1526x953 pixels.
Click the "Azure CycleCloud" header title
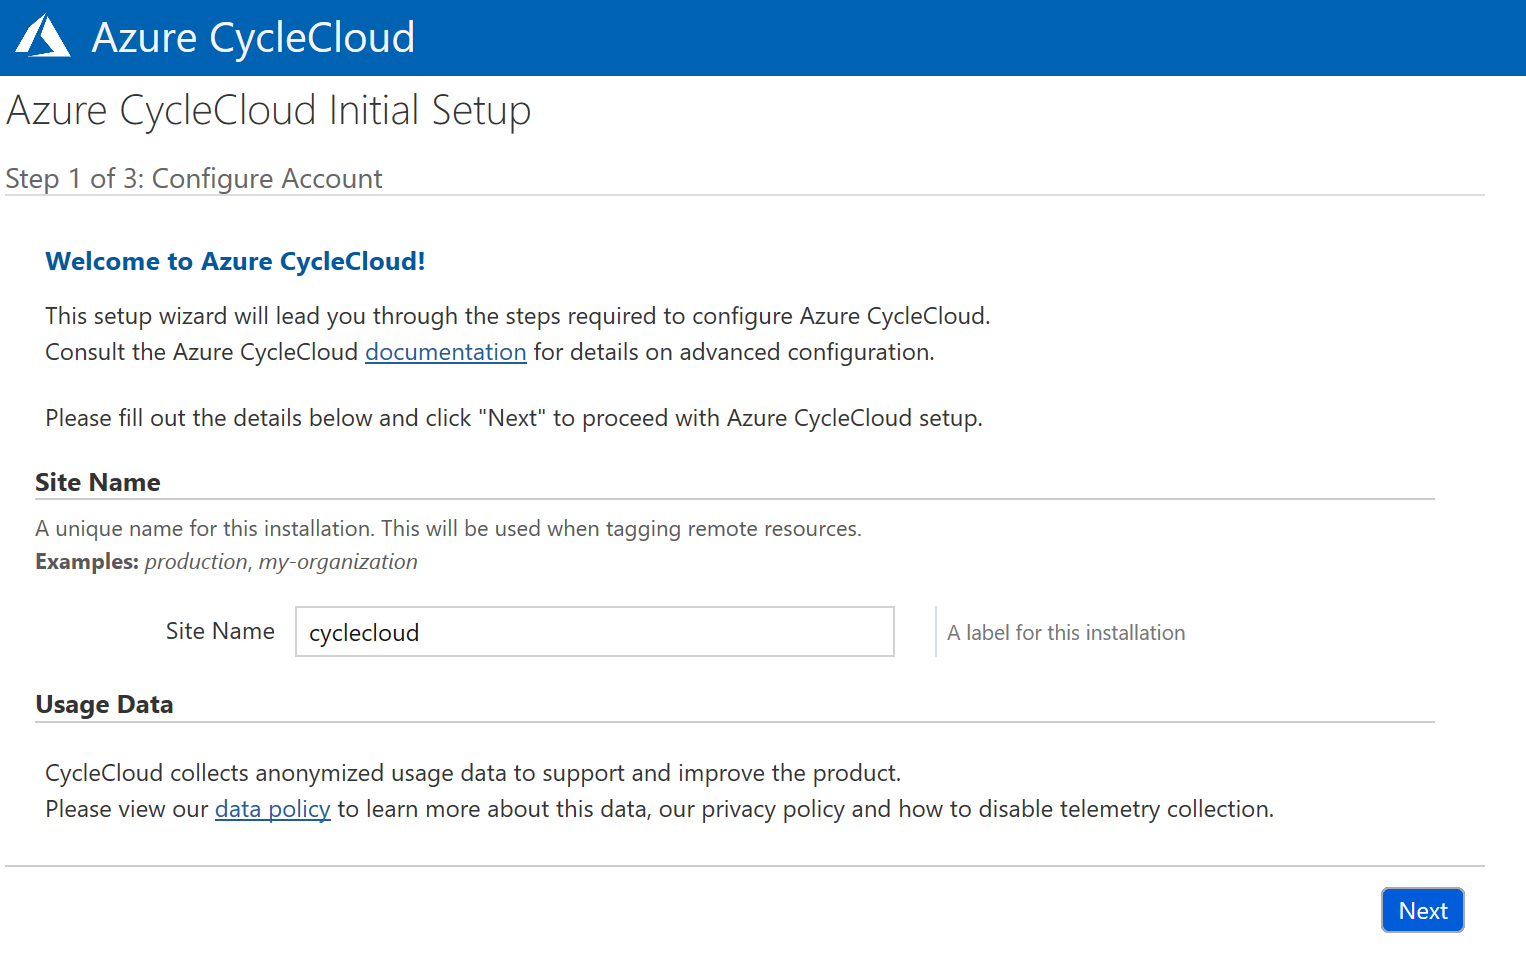(x=253, y=37)
